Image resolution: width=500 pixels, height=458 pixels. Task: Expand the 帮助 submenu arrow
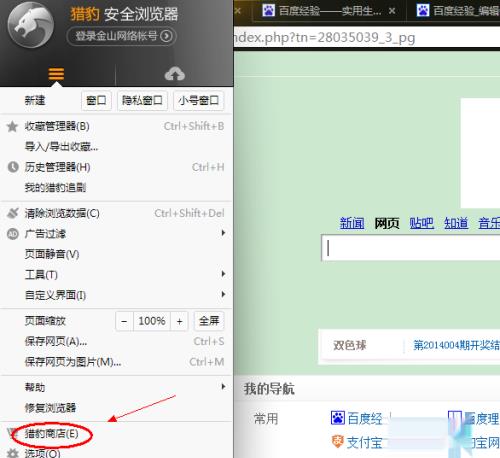(223, 387)
